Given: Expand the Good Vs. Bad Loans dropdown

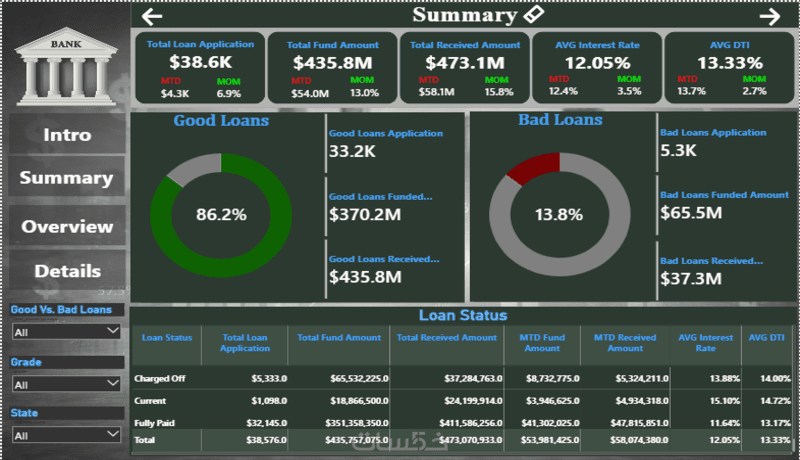Looking at the screenshot, I should coord(66,331).
